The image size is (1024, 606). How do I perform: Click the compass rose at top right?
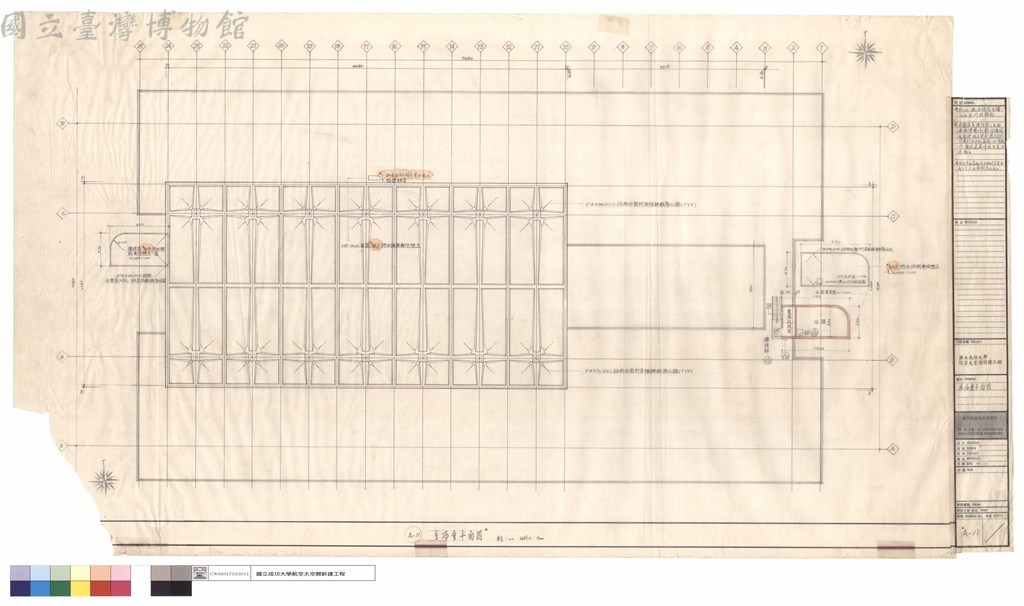[865, 54]
